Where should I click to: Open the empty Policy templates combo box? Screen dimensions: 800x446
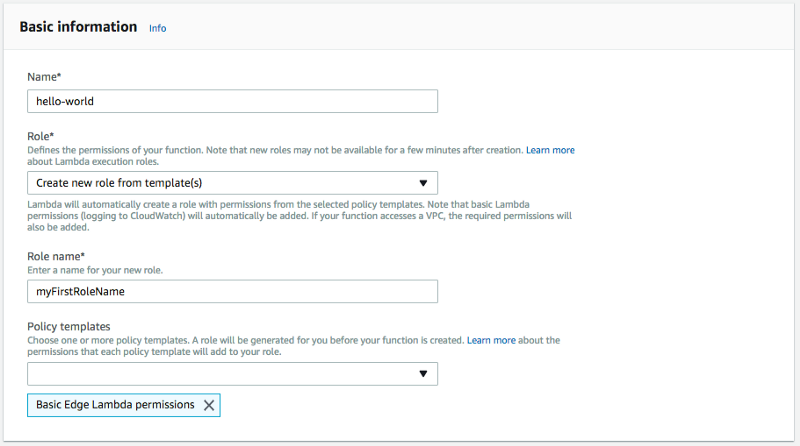[220, 374]
